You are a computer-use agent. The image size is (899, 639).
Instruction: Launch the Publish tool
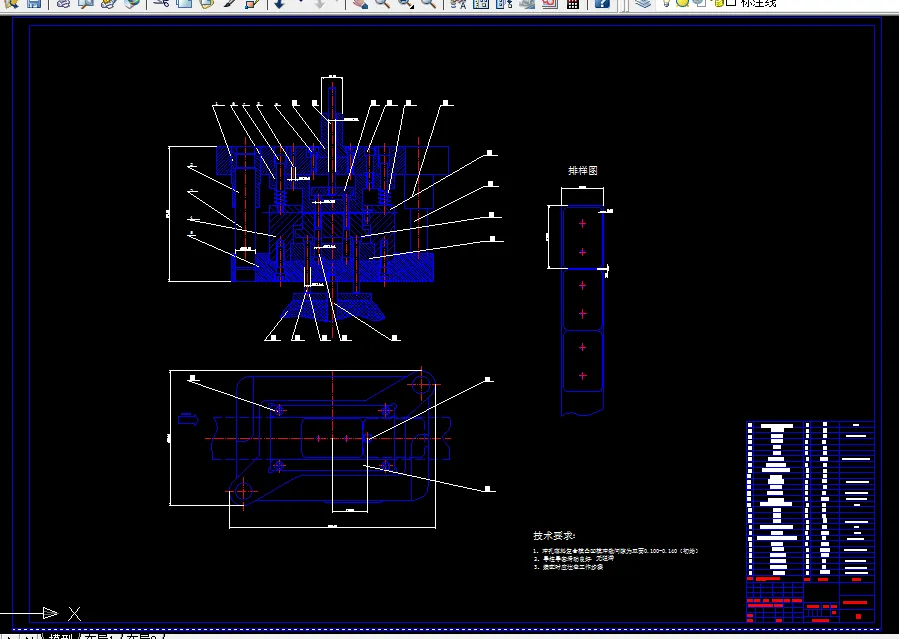click(x=109, y=3)
